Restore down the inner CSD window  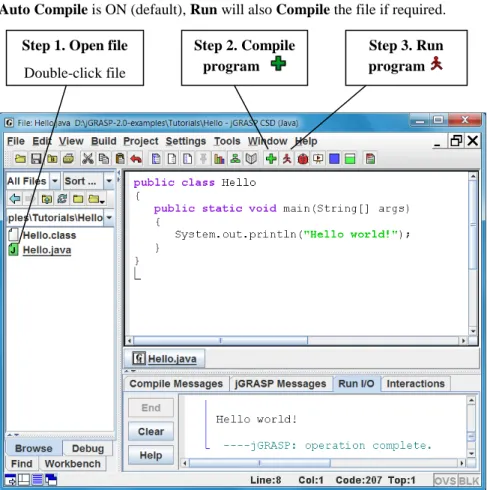[456, 141]
